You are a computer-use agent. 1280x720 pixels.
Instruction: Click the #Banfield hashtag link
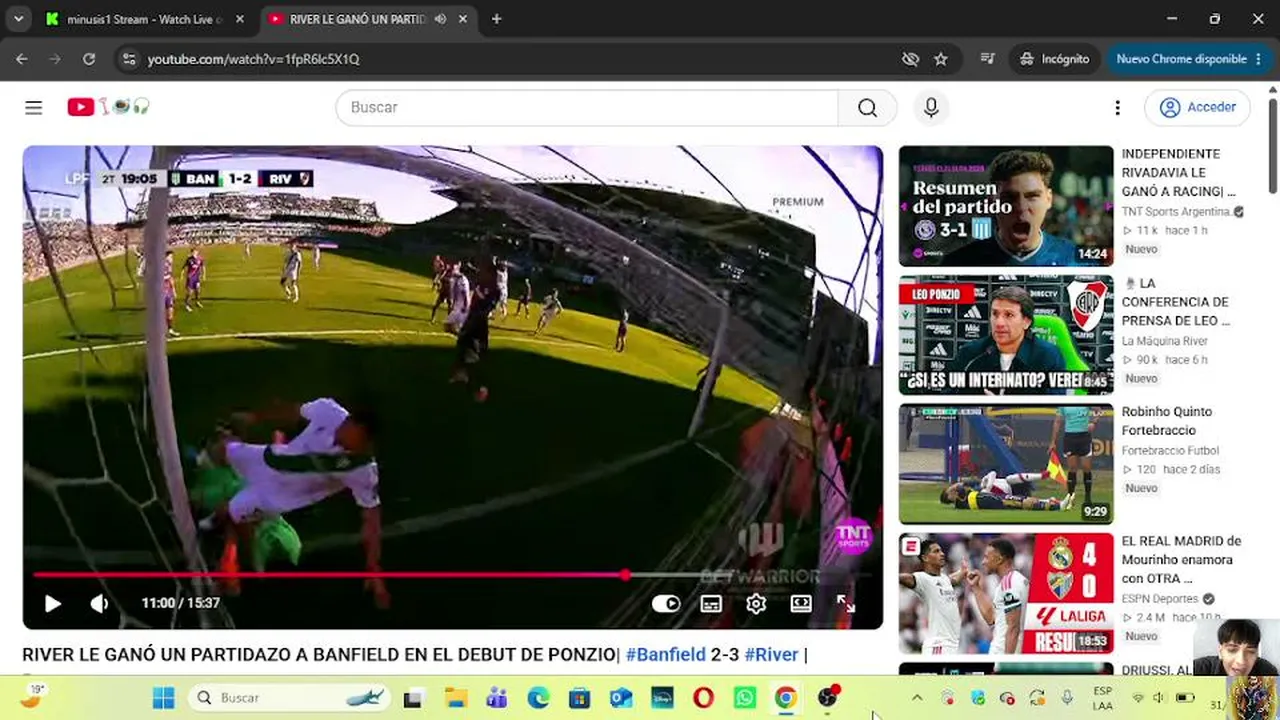(x=666, y=654)
